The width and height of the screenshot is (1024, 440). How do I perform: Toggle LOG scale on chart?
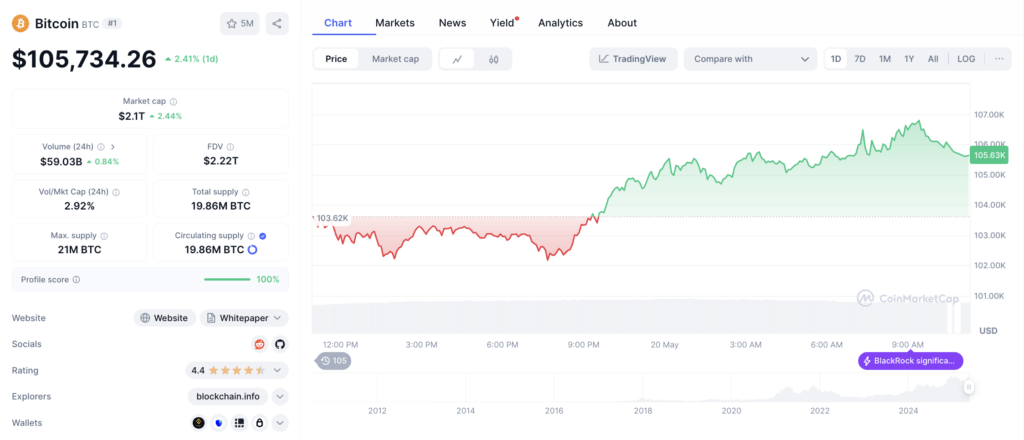(967, 59)
